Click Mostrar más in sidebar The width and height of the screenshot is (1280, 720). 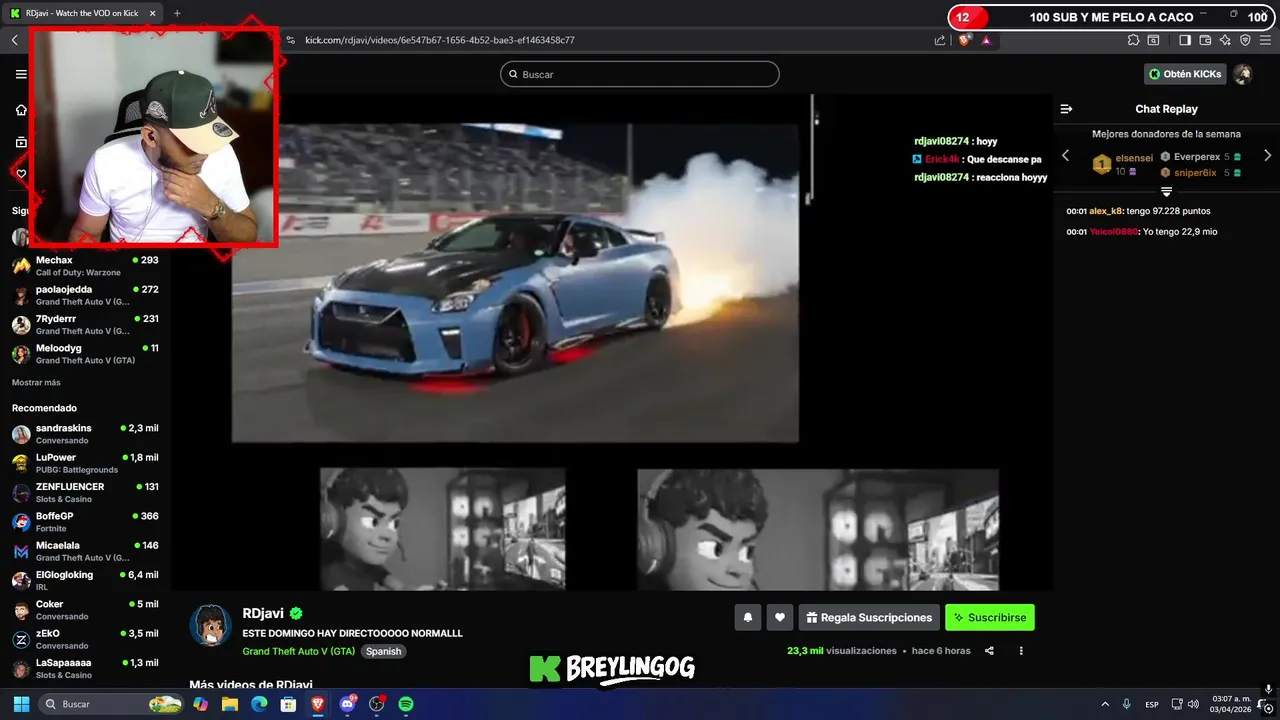(x=36, y=382)
